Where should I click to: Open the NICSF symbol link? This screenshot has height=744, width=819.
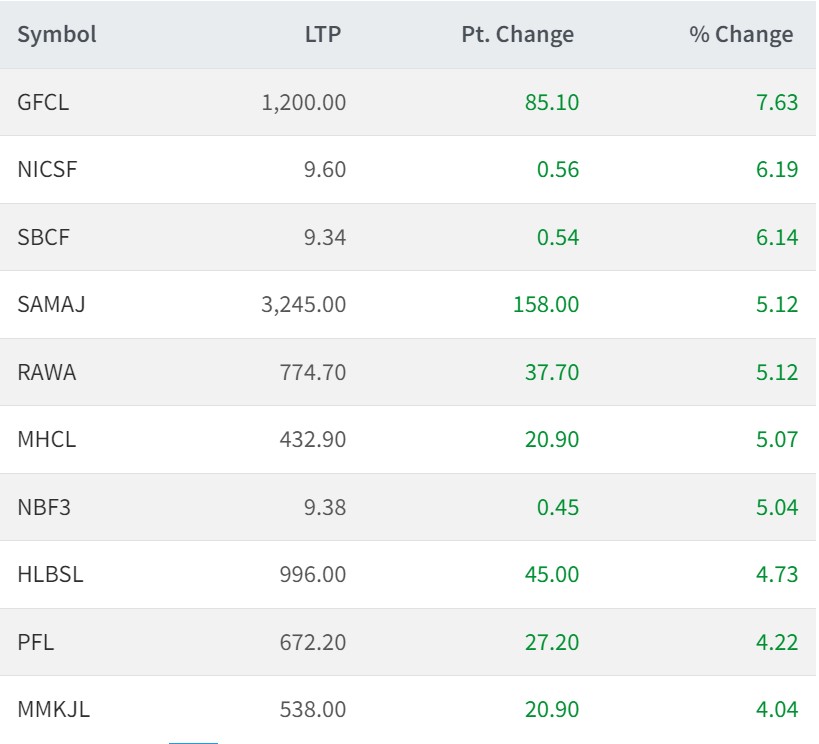point(47,169)
